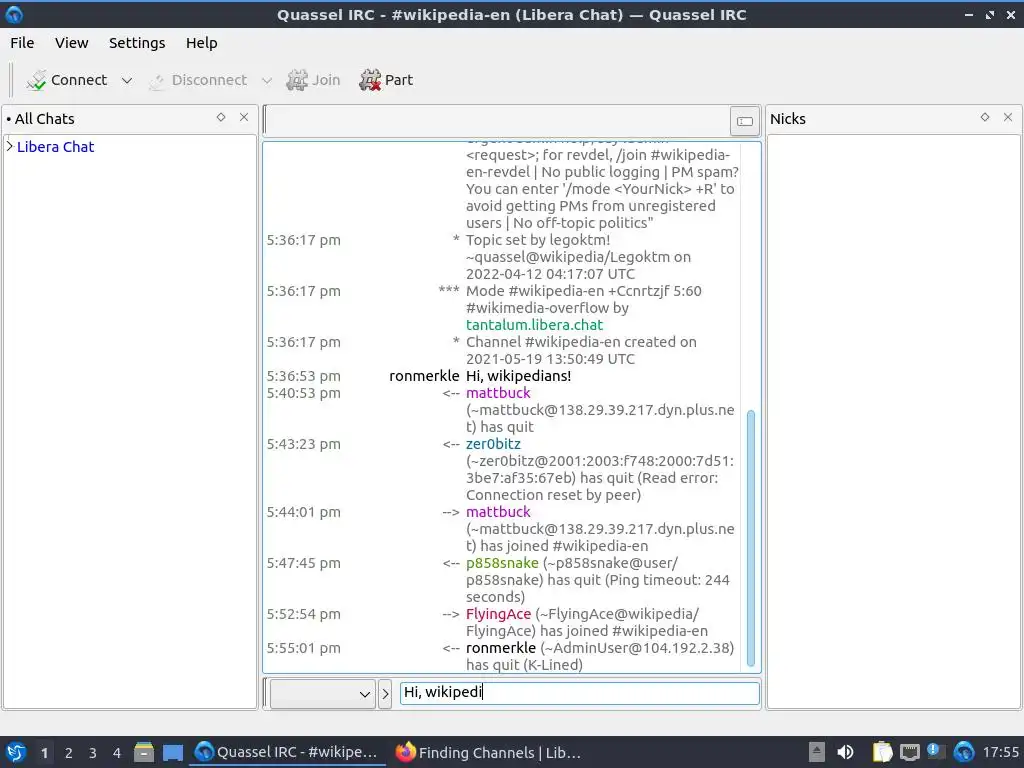Expand the Disconnect dropdown arrow
Image resolution: width=1024 pixels, height=768 pixels.
266,80
